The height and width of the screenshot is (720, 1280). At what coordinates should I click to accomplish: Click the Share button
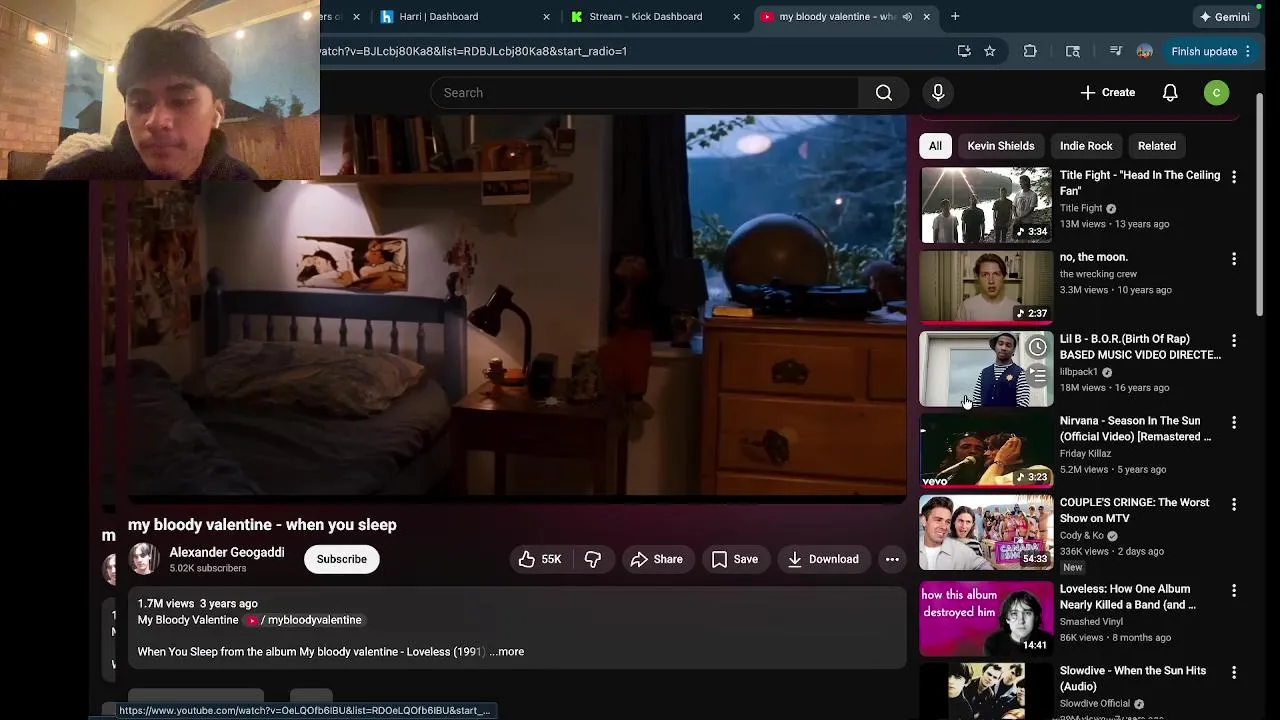pos(656,559)
